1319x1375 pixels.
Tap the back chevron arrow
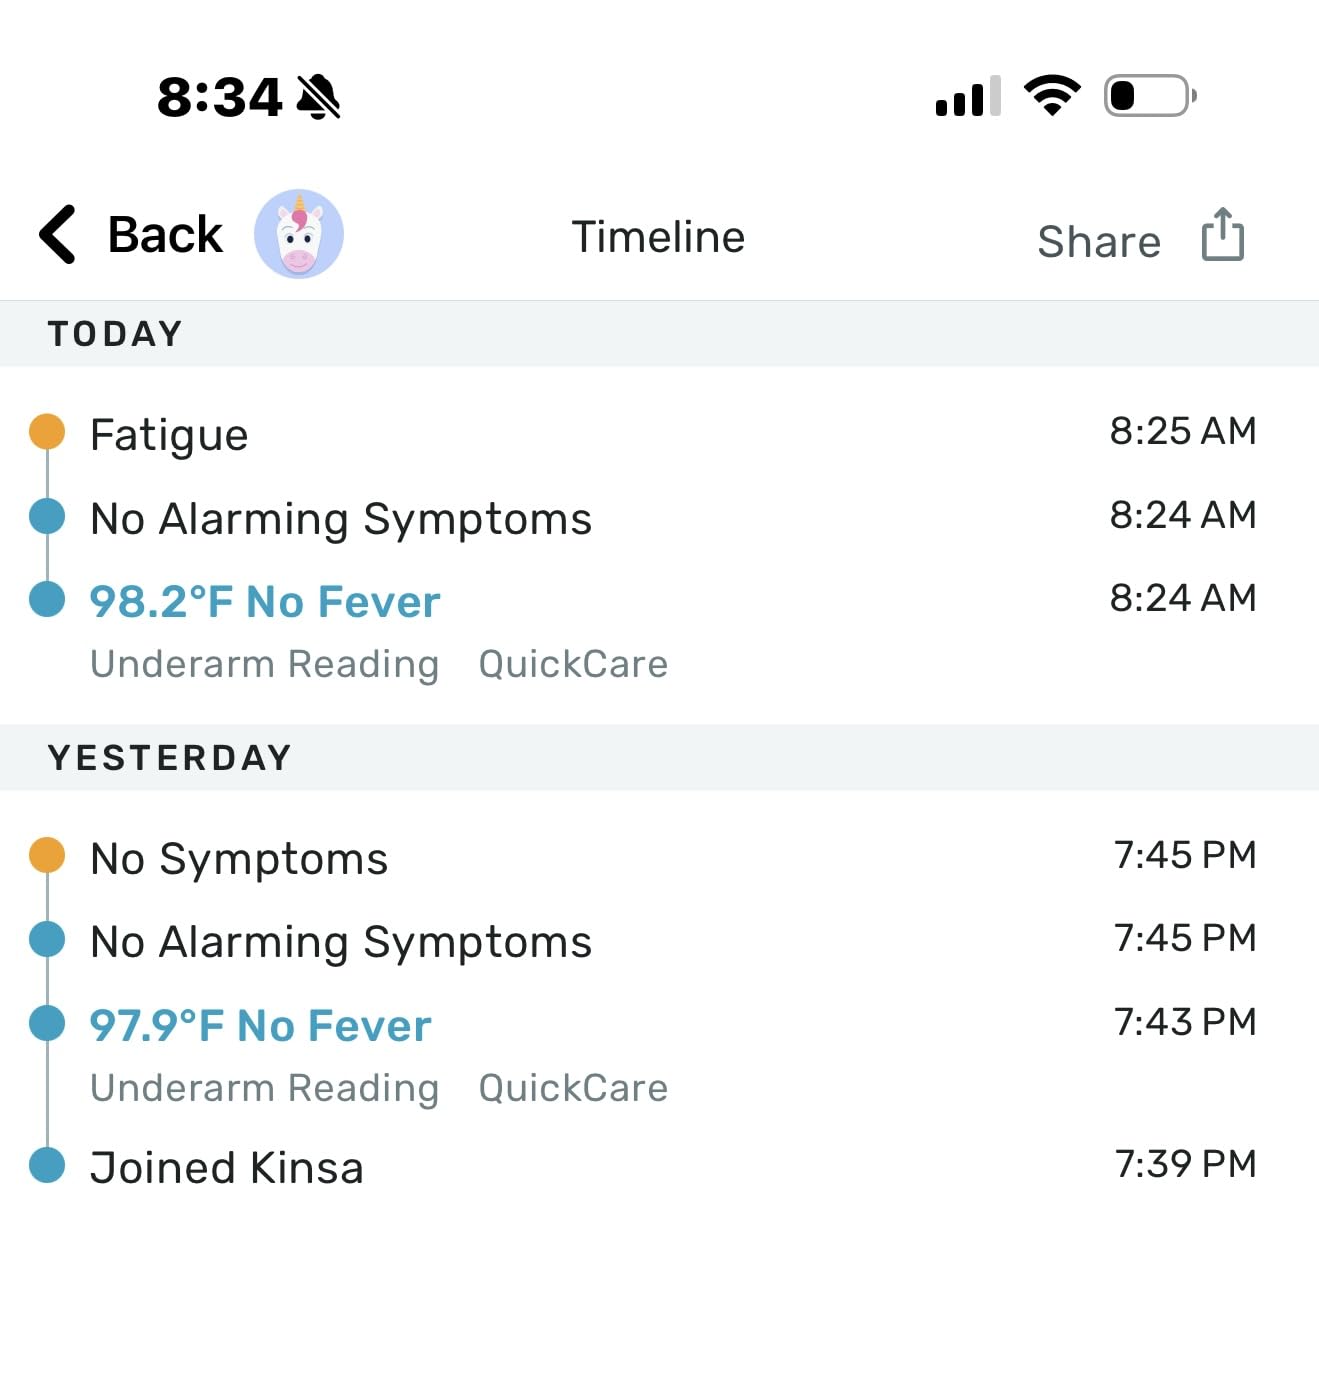(x=58, y=235)
